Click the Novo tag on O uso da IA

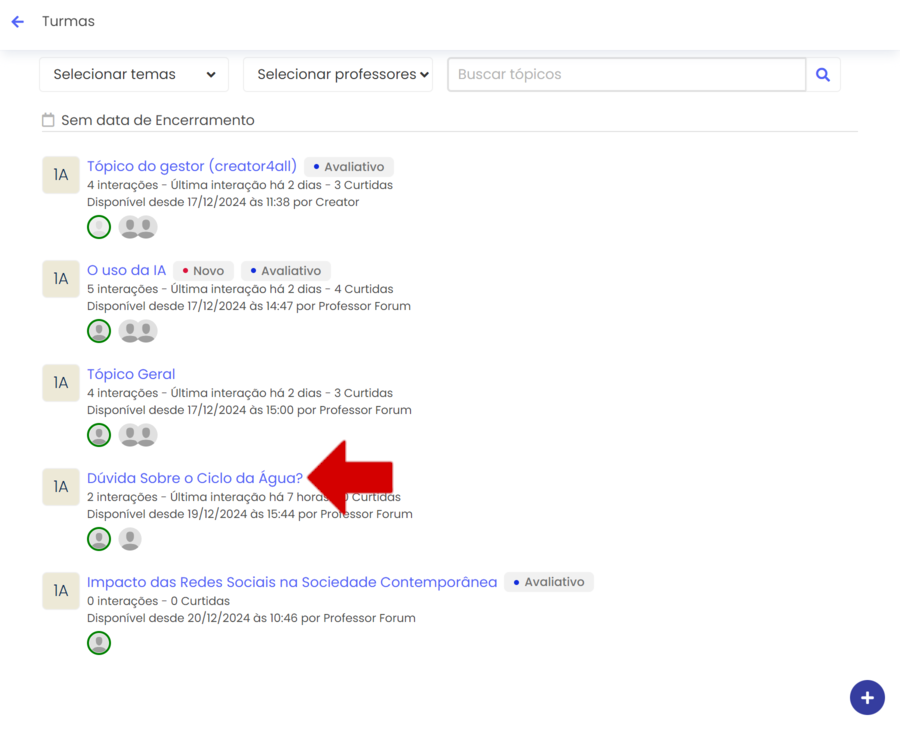point(204,271)
